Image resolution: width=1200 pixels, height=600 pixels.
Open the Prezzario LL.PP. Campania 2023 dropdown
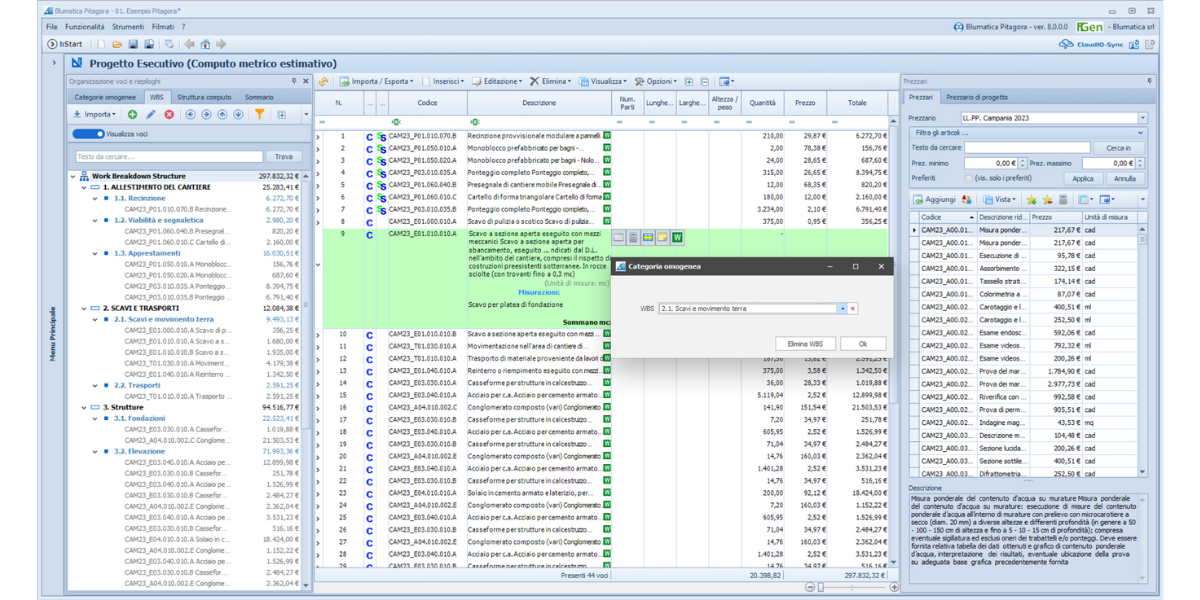pos(1141,118)
